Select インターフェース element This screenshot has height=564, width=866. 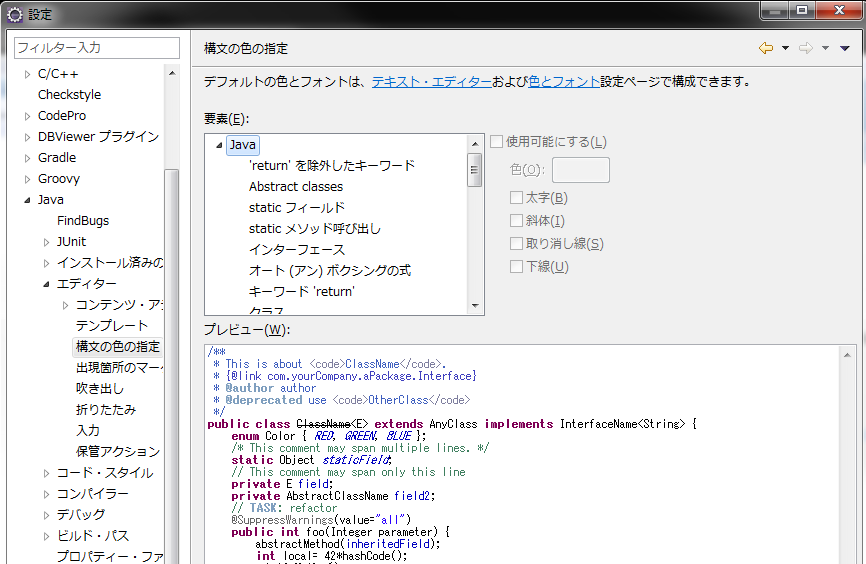[297, 250]
